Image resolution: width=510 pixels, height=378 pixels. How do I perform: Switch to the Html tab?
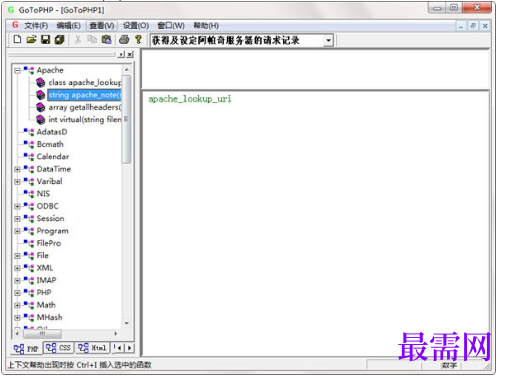[x=92, y=348]
